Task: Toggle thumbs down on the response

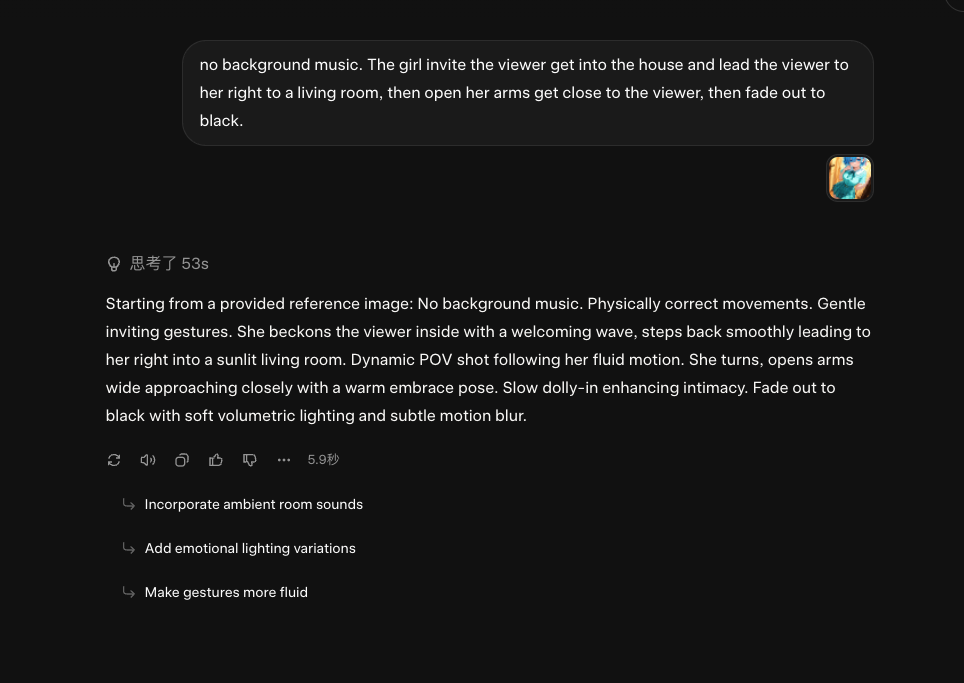Action: (250, 460)
